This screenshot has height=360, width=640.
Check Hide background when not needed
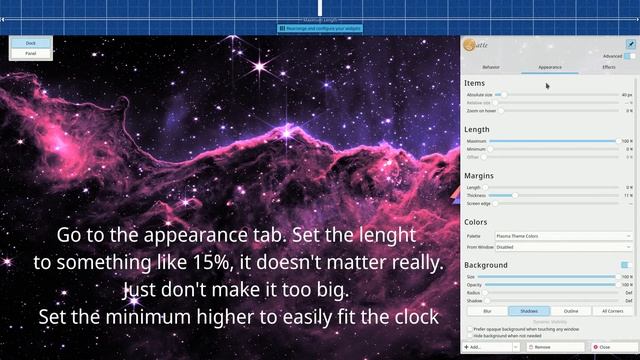[470, 336]
